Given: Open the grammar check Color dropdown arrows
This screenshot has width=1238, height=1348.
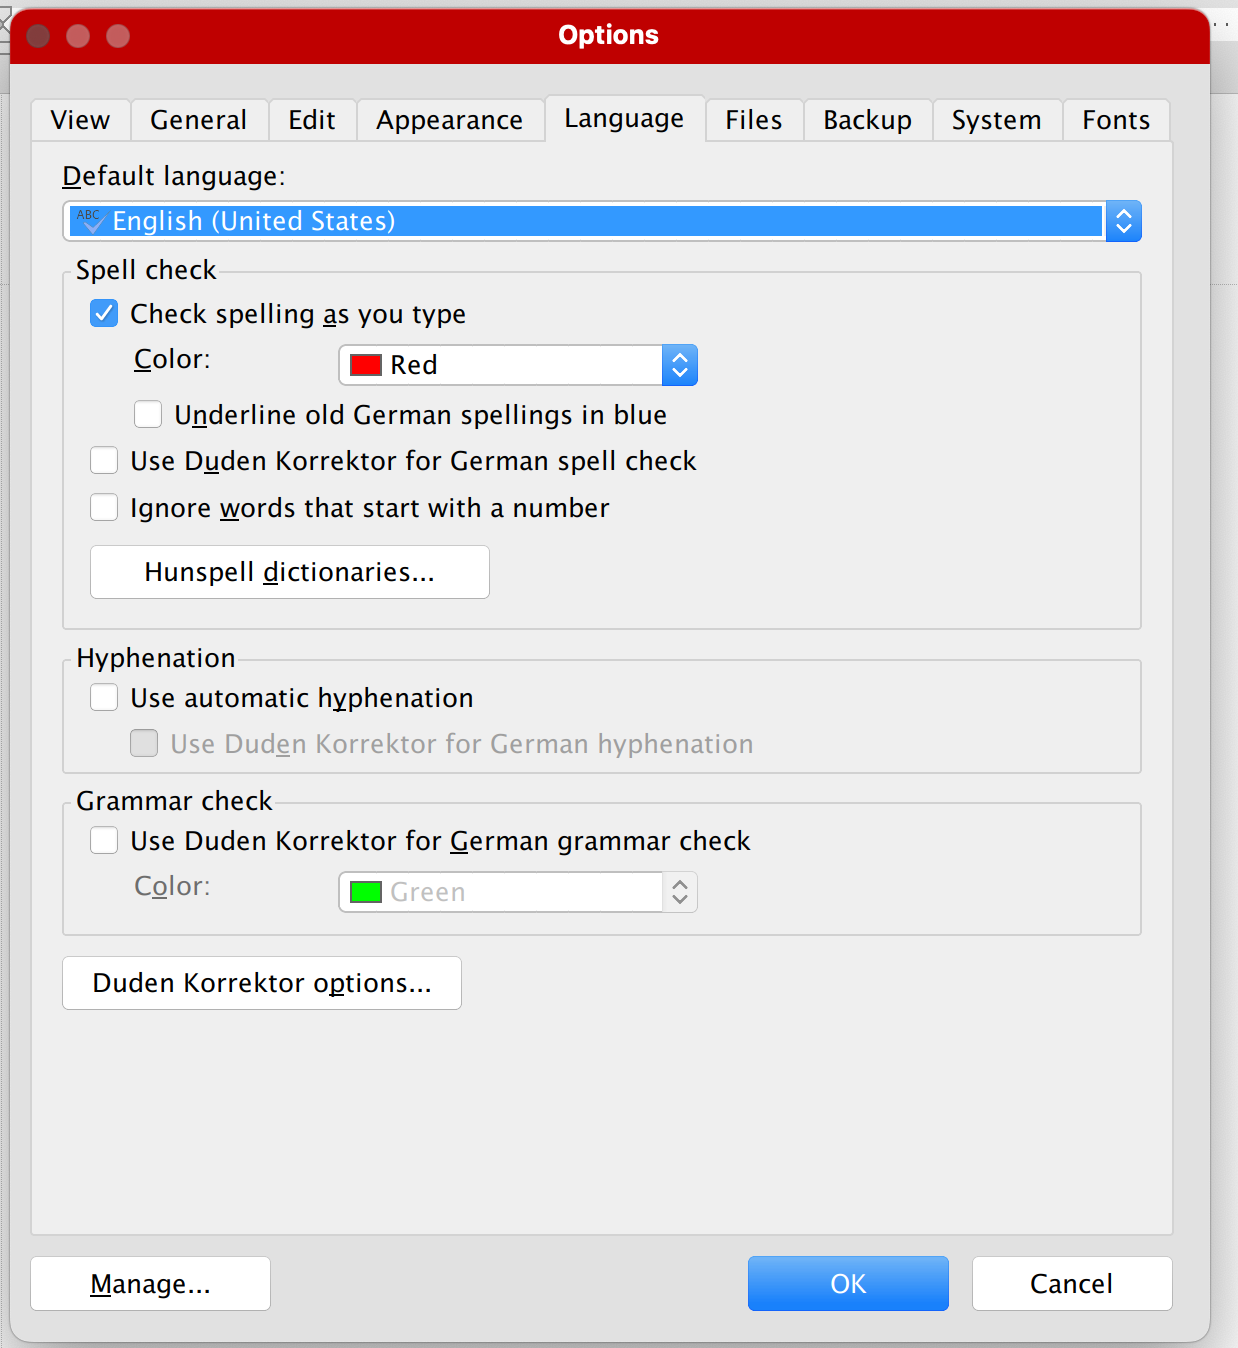Looking at the screenshot, I should tap(679, 892).
